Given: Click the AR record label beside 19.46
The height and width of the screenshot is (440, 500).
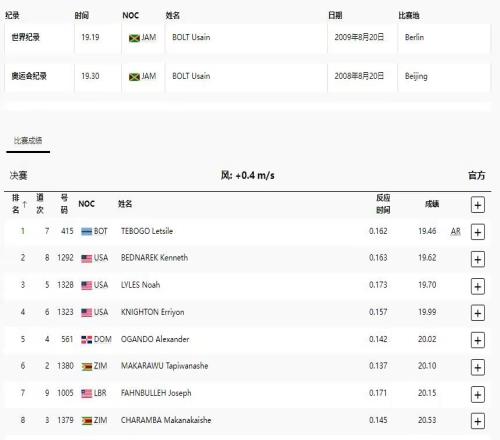Looking at the screenshot, I should (x=455, y=231).
